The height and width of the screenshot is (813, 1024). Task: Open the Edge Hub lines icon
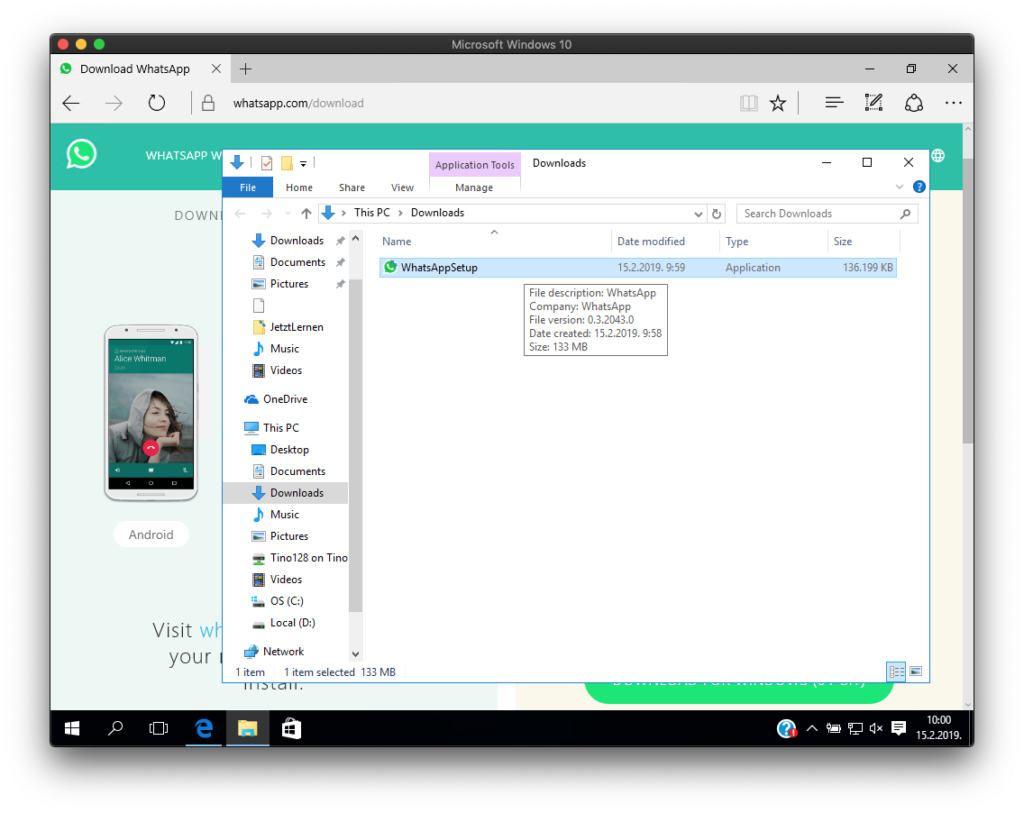click(834, 103)
